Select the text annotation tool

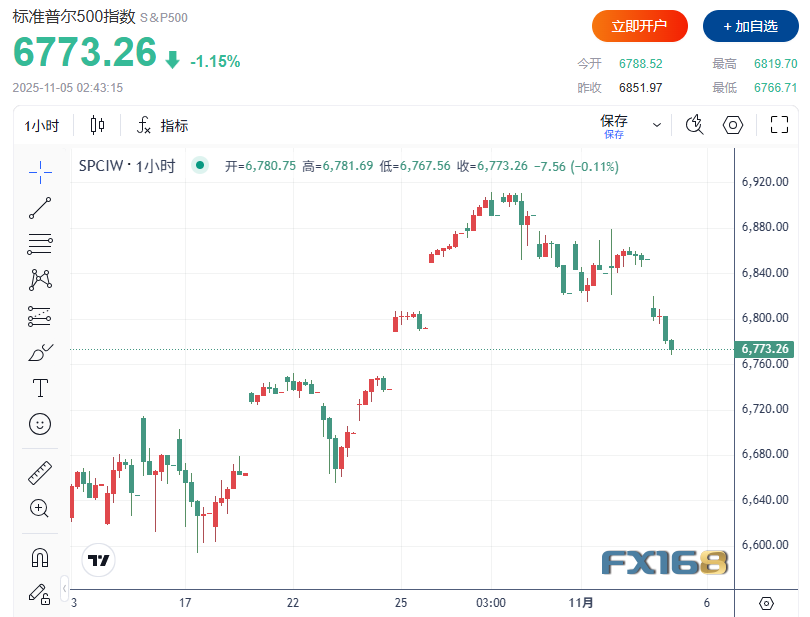(x=40, y=388)
